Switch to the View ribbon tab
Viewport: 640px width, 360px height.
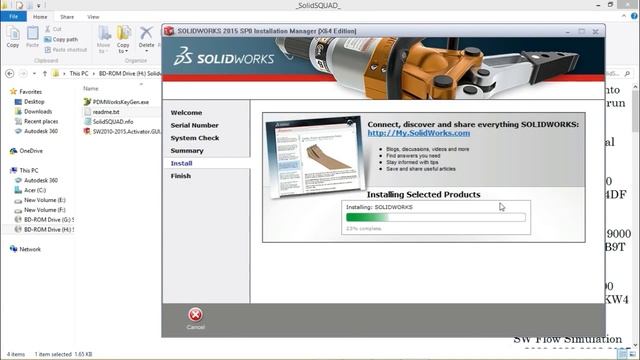93,17
